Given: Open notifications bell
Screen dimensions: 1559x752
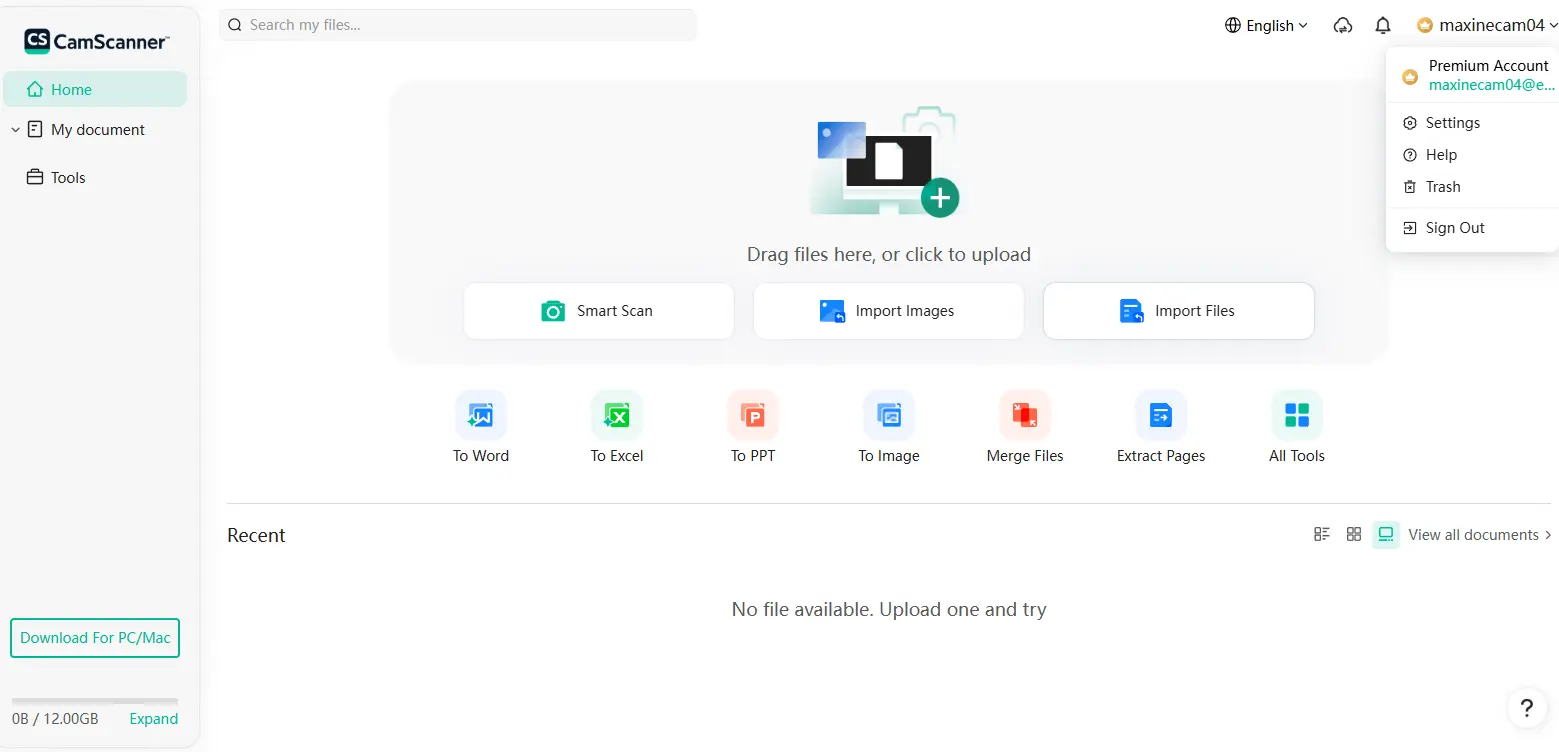Looking at the screenshot, I should (1383, 26).
